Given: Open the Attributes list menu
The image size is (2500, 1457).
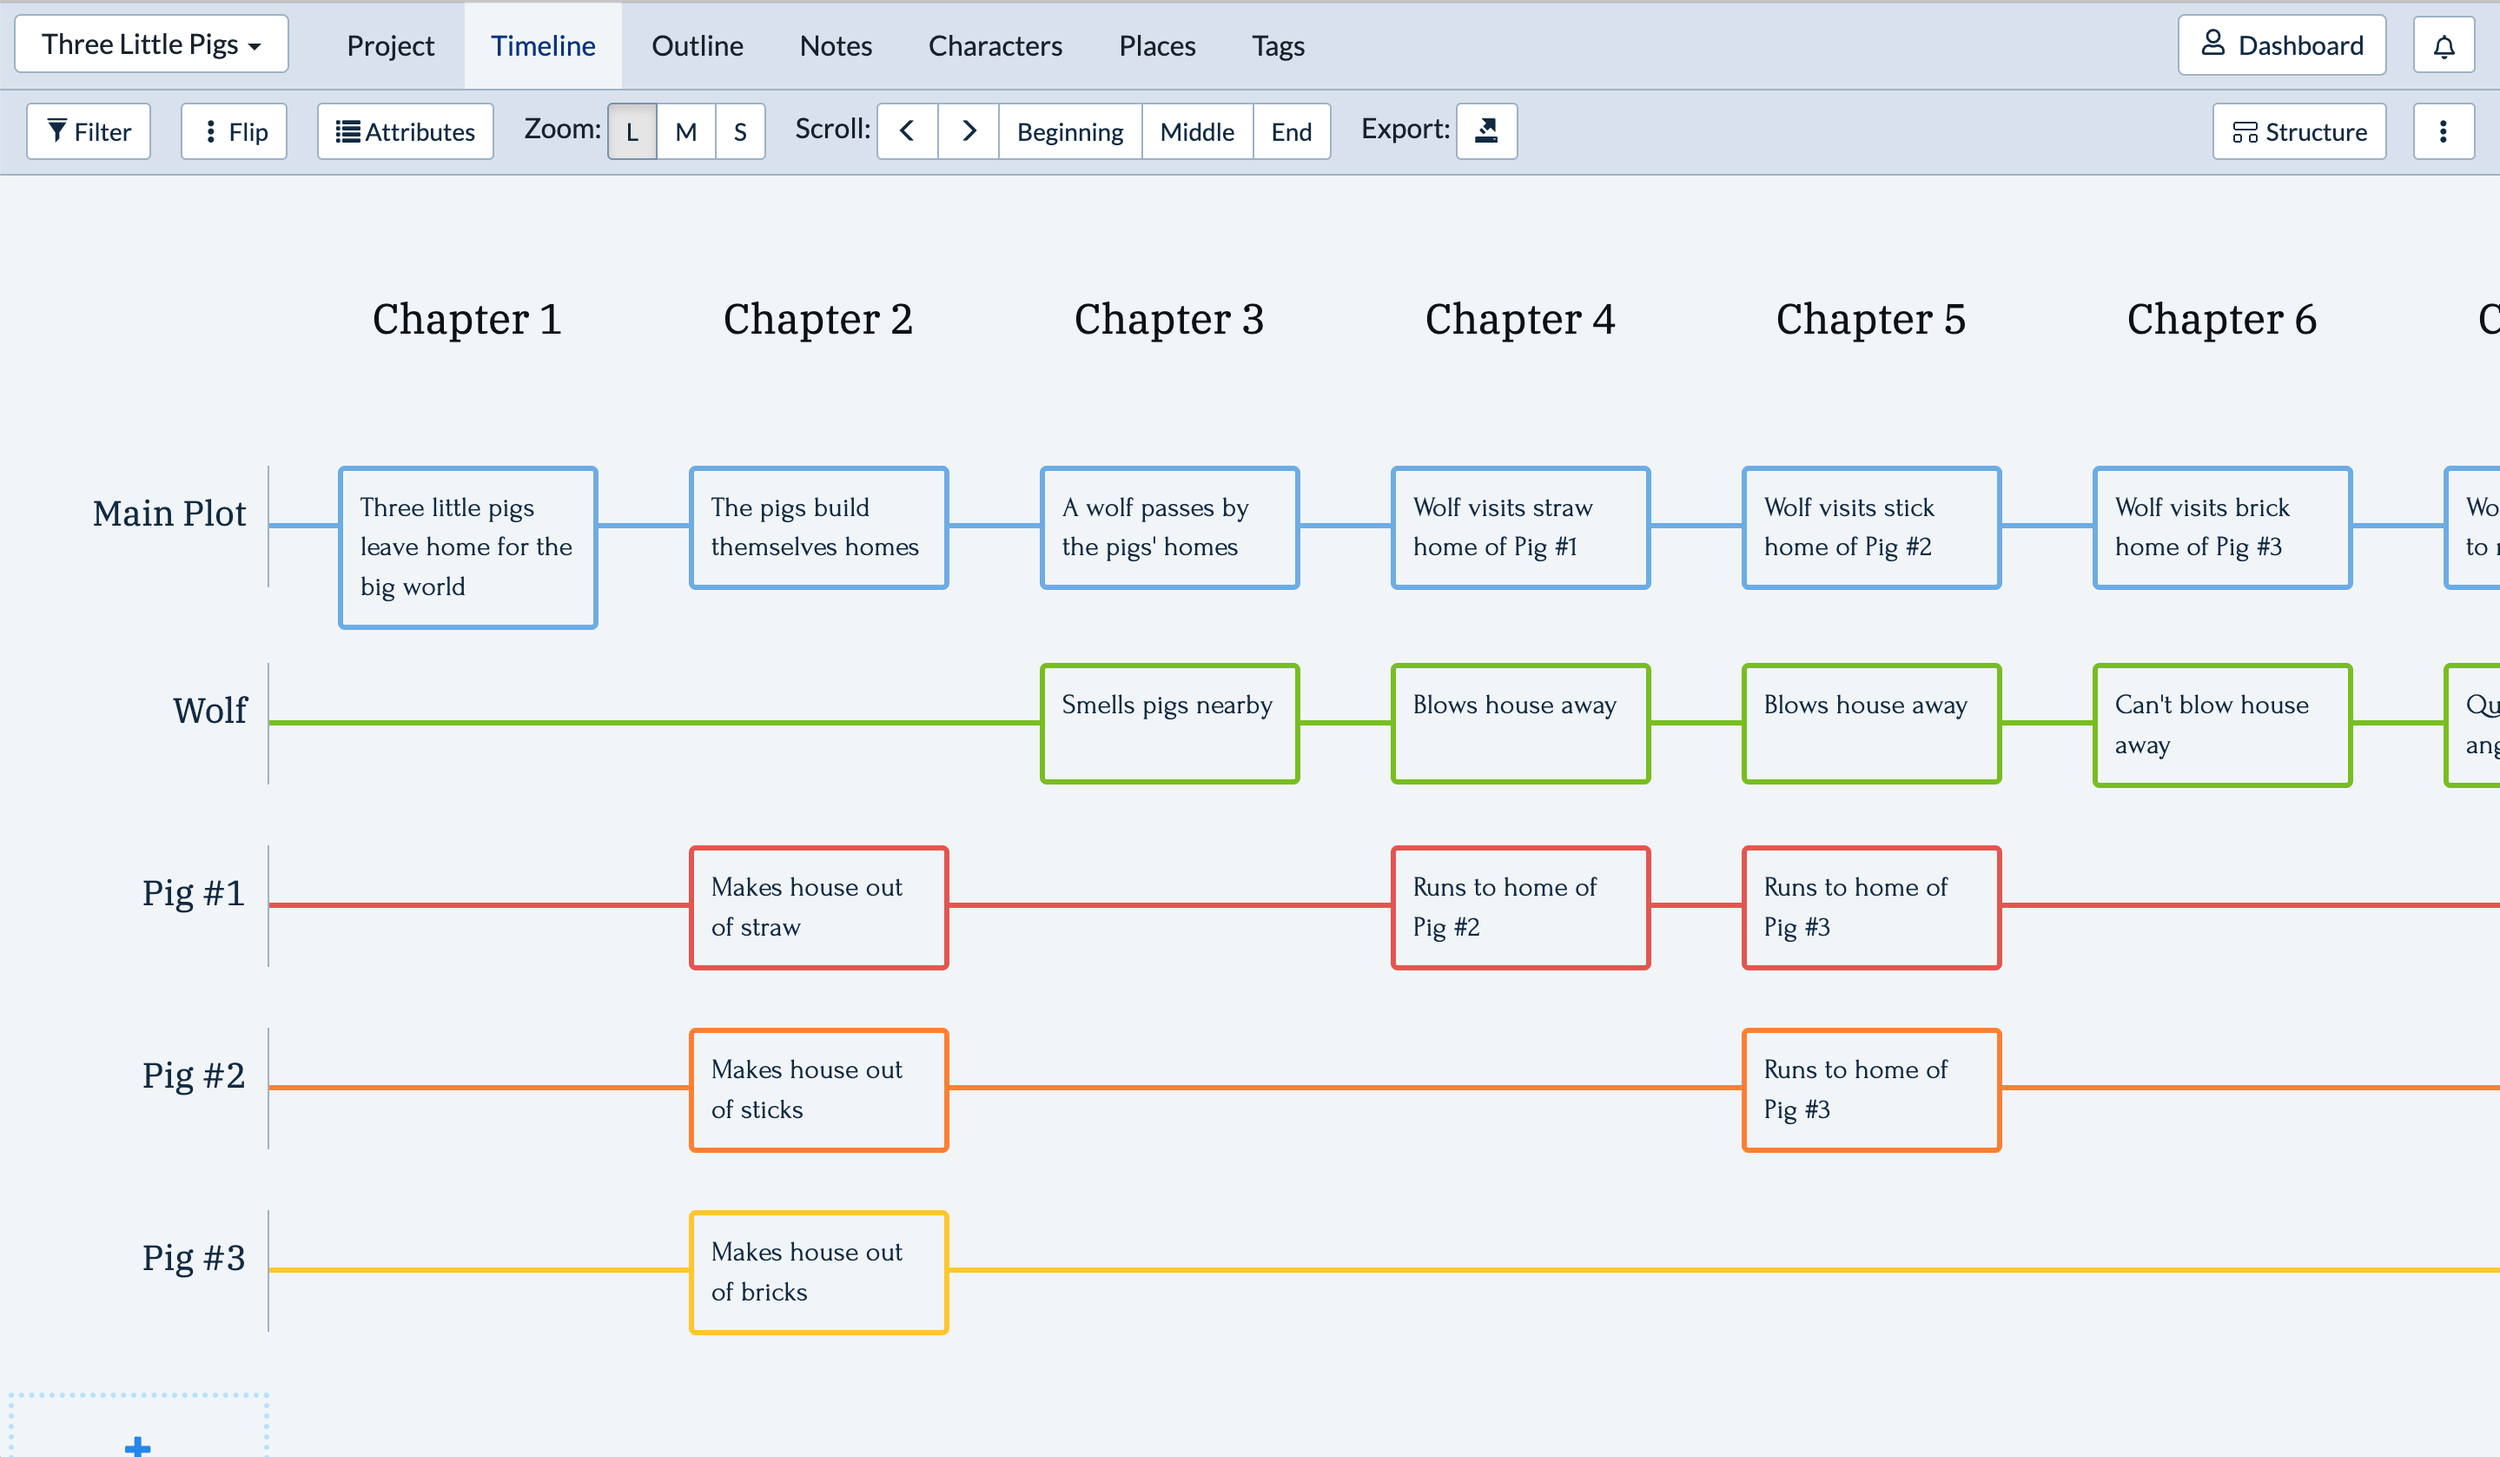Looking at the screenshot, I should tap(405, 132).
